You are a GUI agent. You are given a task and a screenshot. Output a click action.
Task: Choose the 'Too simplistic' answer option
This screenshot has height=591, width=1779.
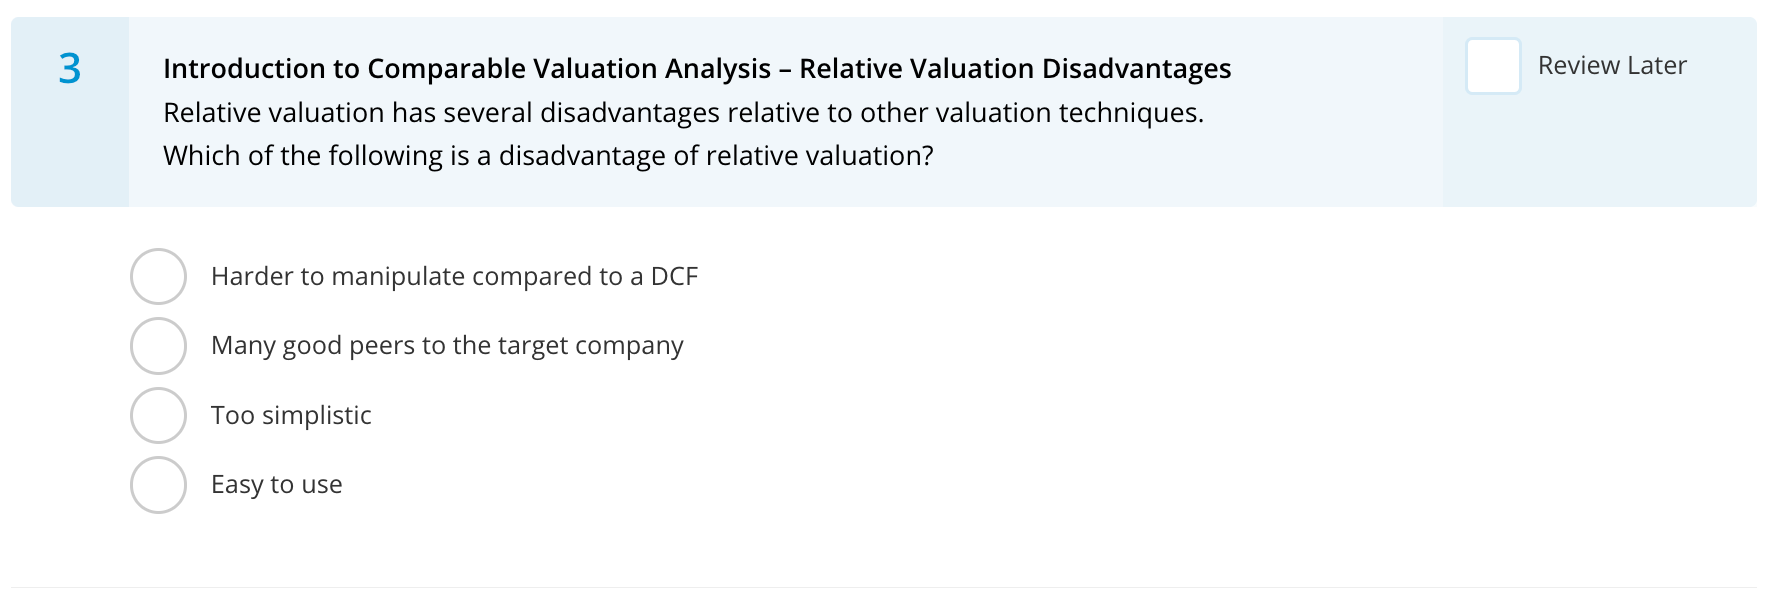pyautogui.click(x=158, y=415)
